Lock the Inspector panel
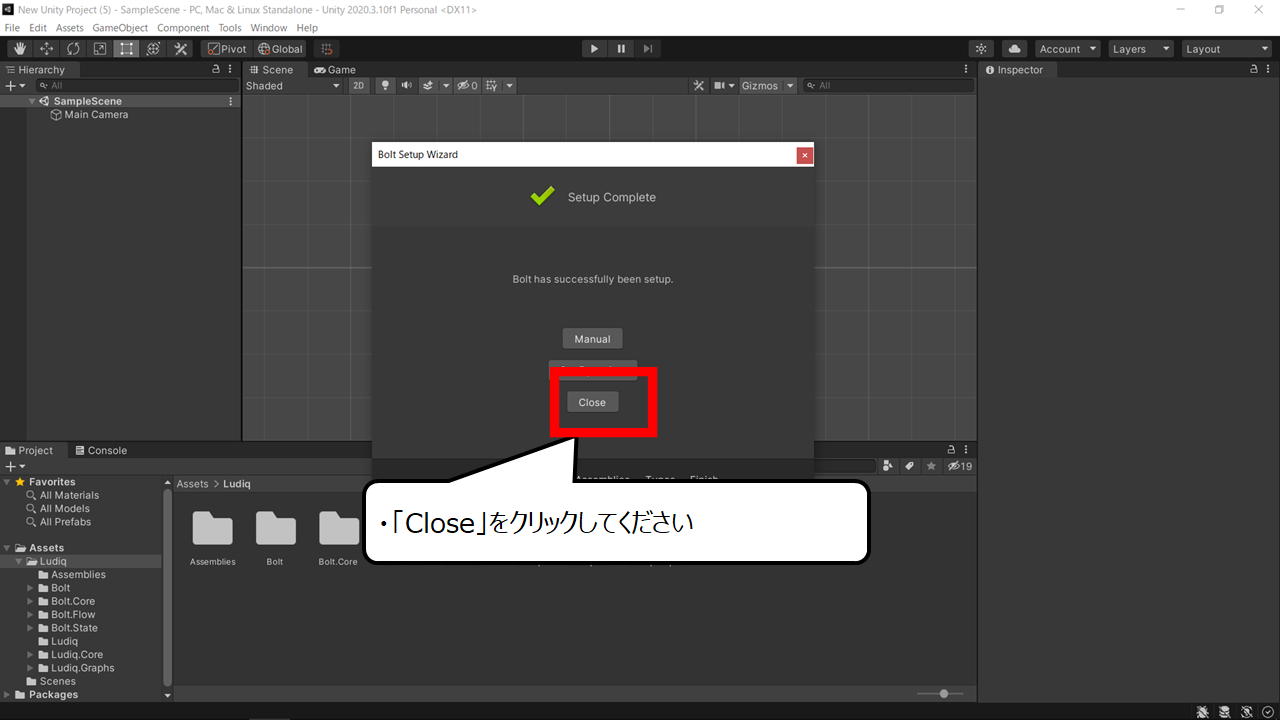Screen dimensions: 1280x720 point(1254,70)
